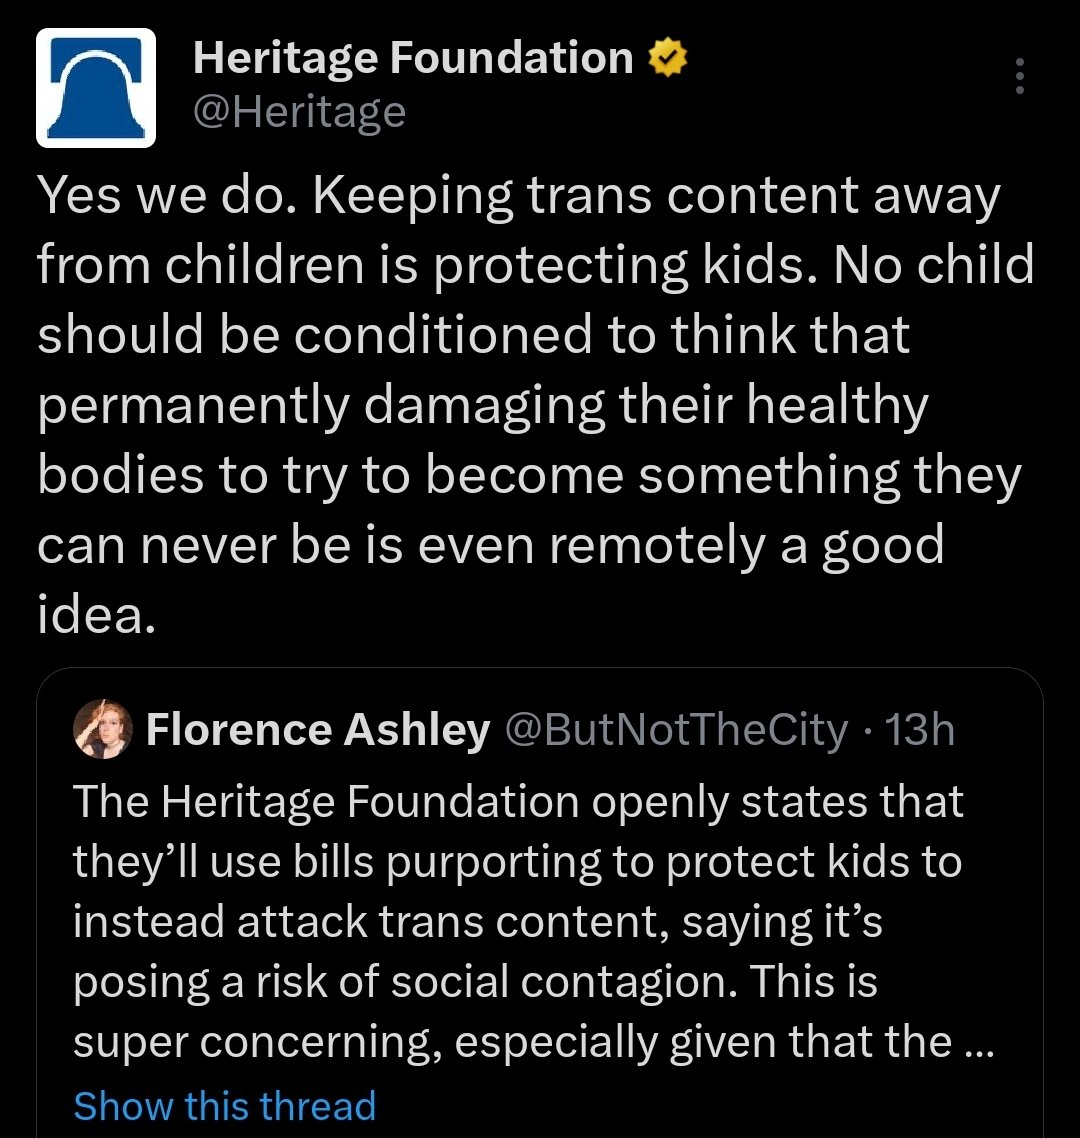1080x1138 pixels.
Task: Click the @ButNotTheCity handle
Action: click(678, 731)
